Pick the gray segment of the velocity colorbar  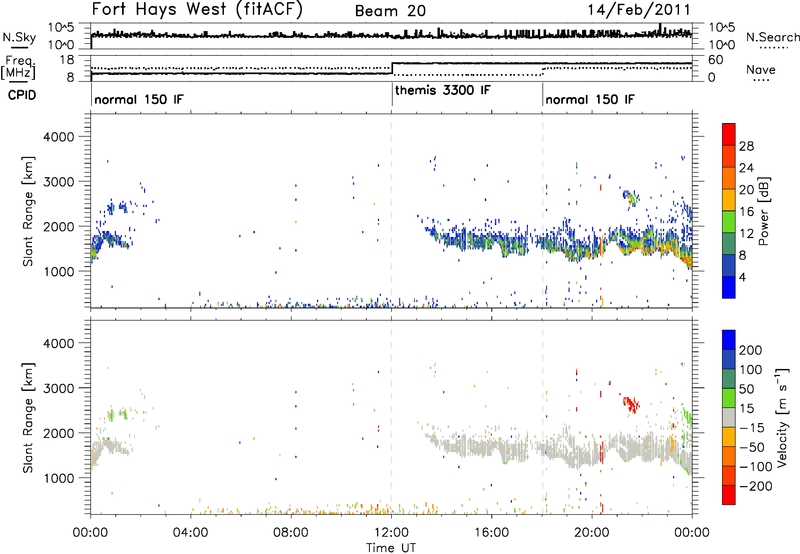coord(729,417)
